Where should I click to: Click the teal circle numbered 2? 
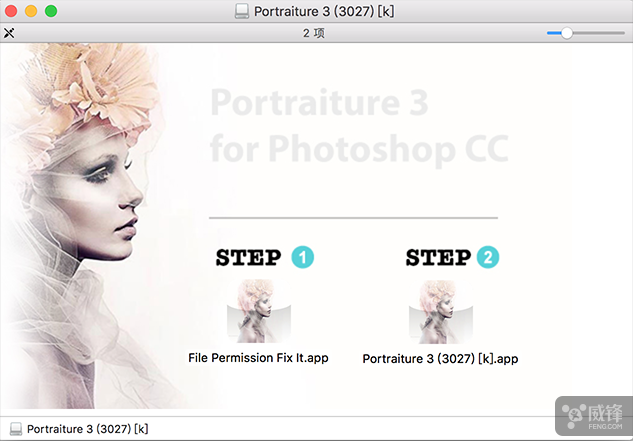pyautogui.click(x=487, y=258)
